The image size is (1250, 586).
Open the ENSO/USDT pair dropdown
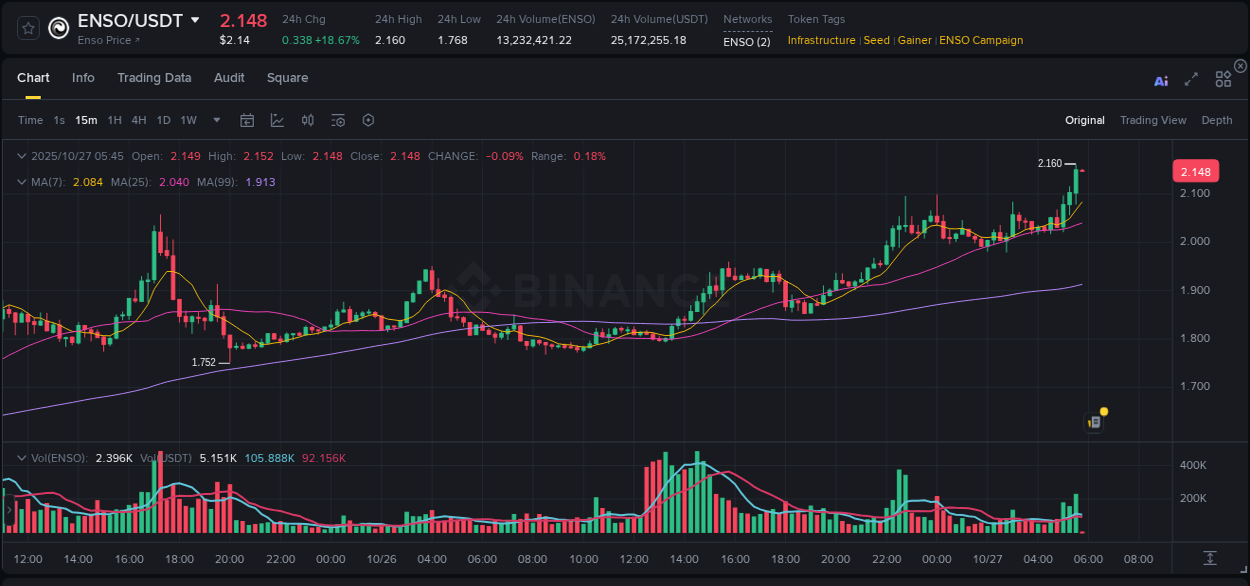coord(194,19)
